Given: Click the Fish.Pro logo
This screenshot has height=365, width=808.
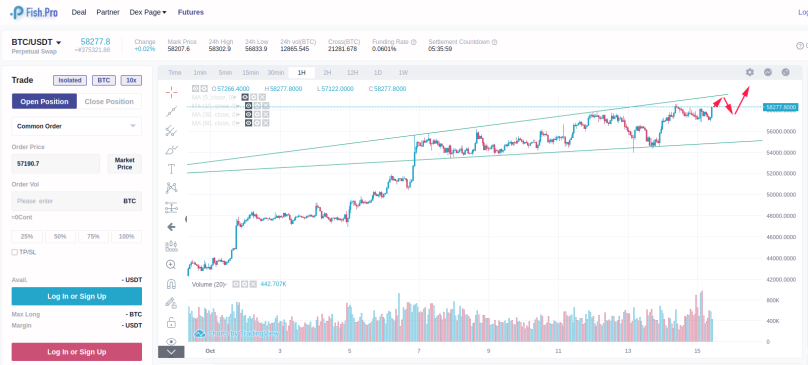Looking at the screenshot, I should 34,12.
